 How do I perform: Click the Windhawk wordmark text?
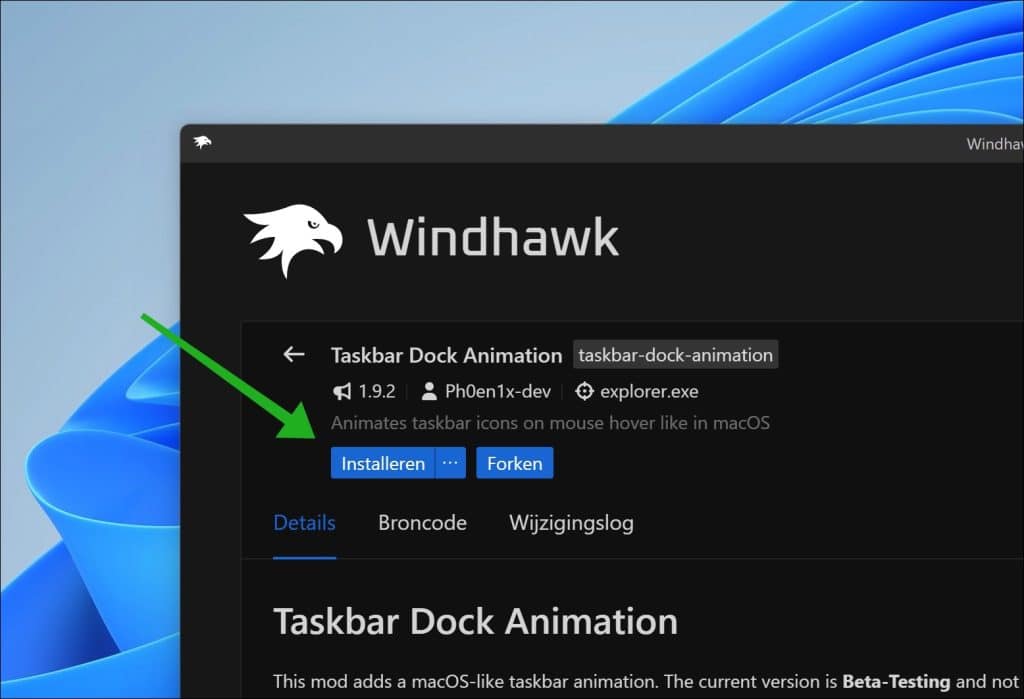click(x=493, y=238)
